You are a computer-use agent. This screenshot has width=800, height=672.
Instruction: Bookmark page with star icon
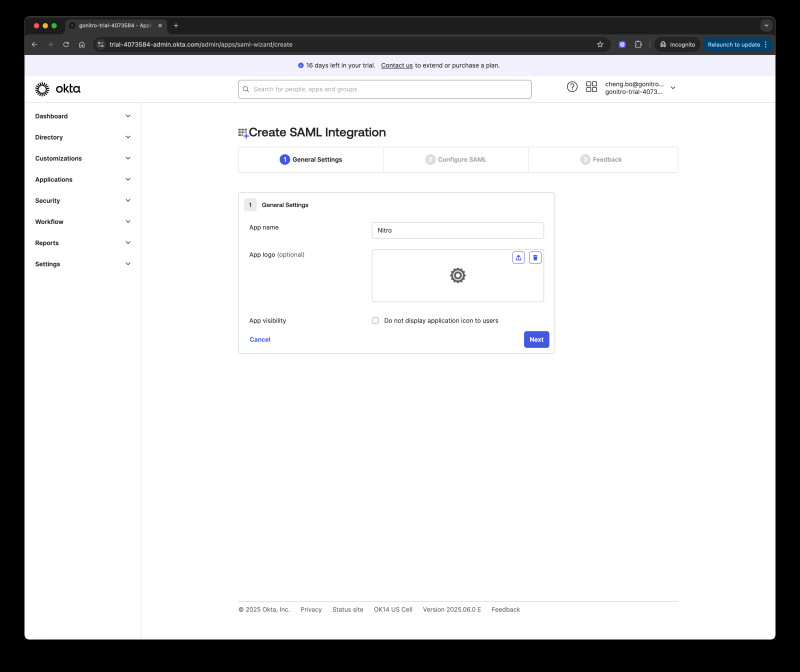click(x=600, y=44)
